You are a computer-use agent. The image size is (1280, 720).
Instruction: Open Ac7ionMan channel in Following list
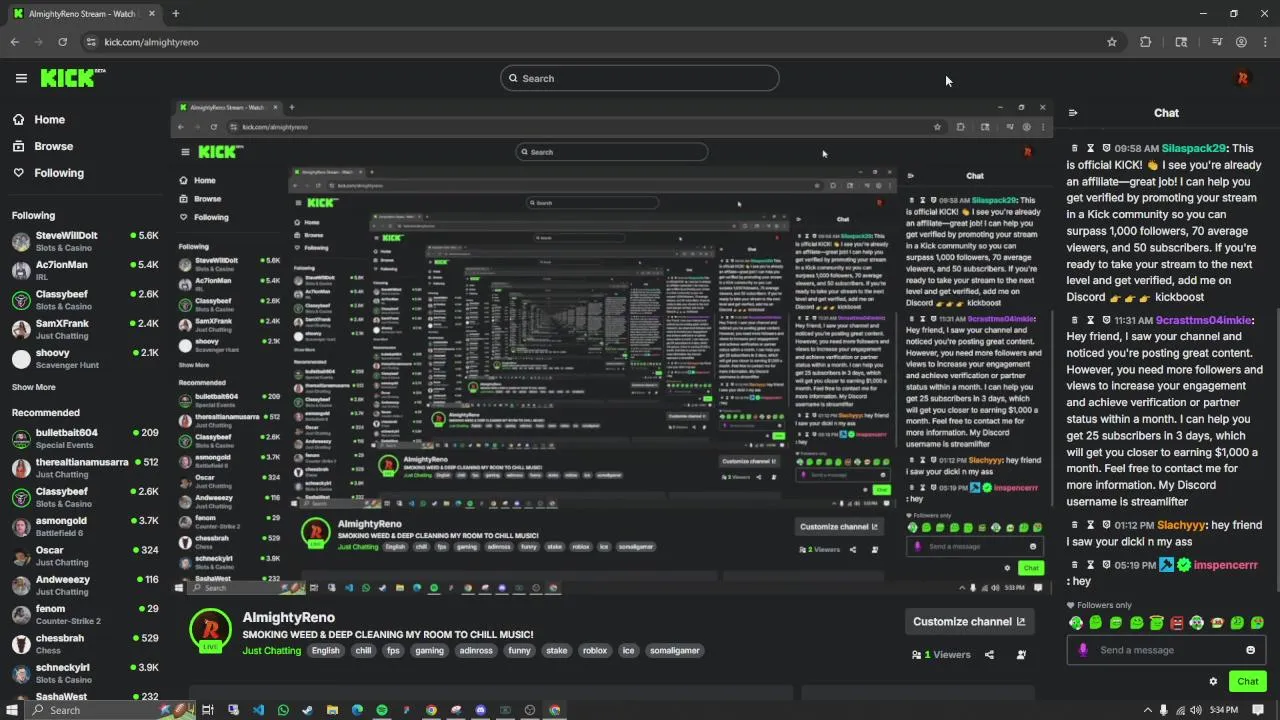[85, 270]
